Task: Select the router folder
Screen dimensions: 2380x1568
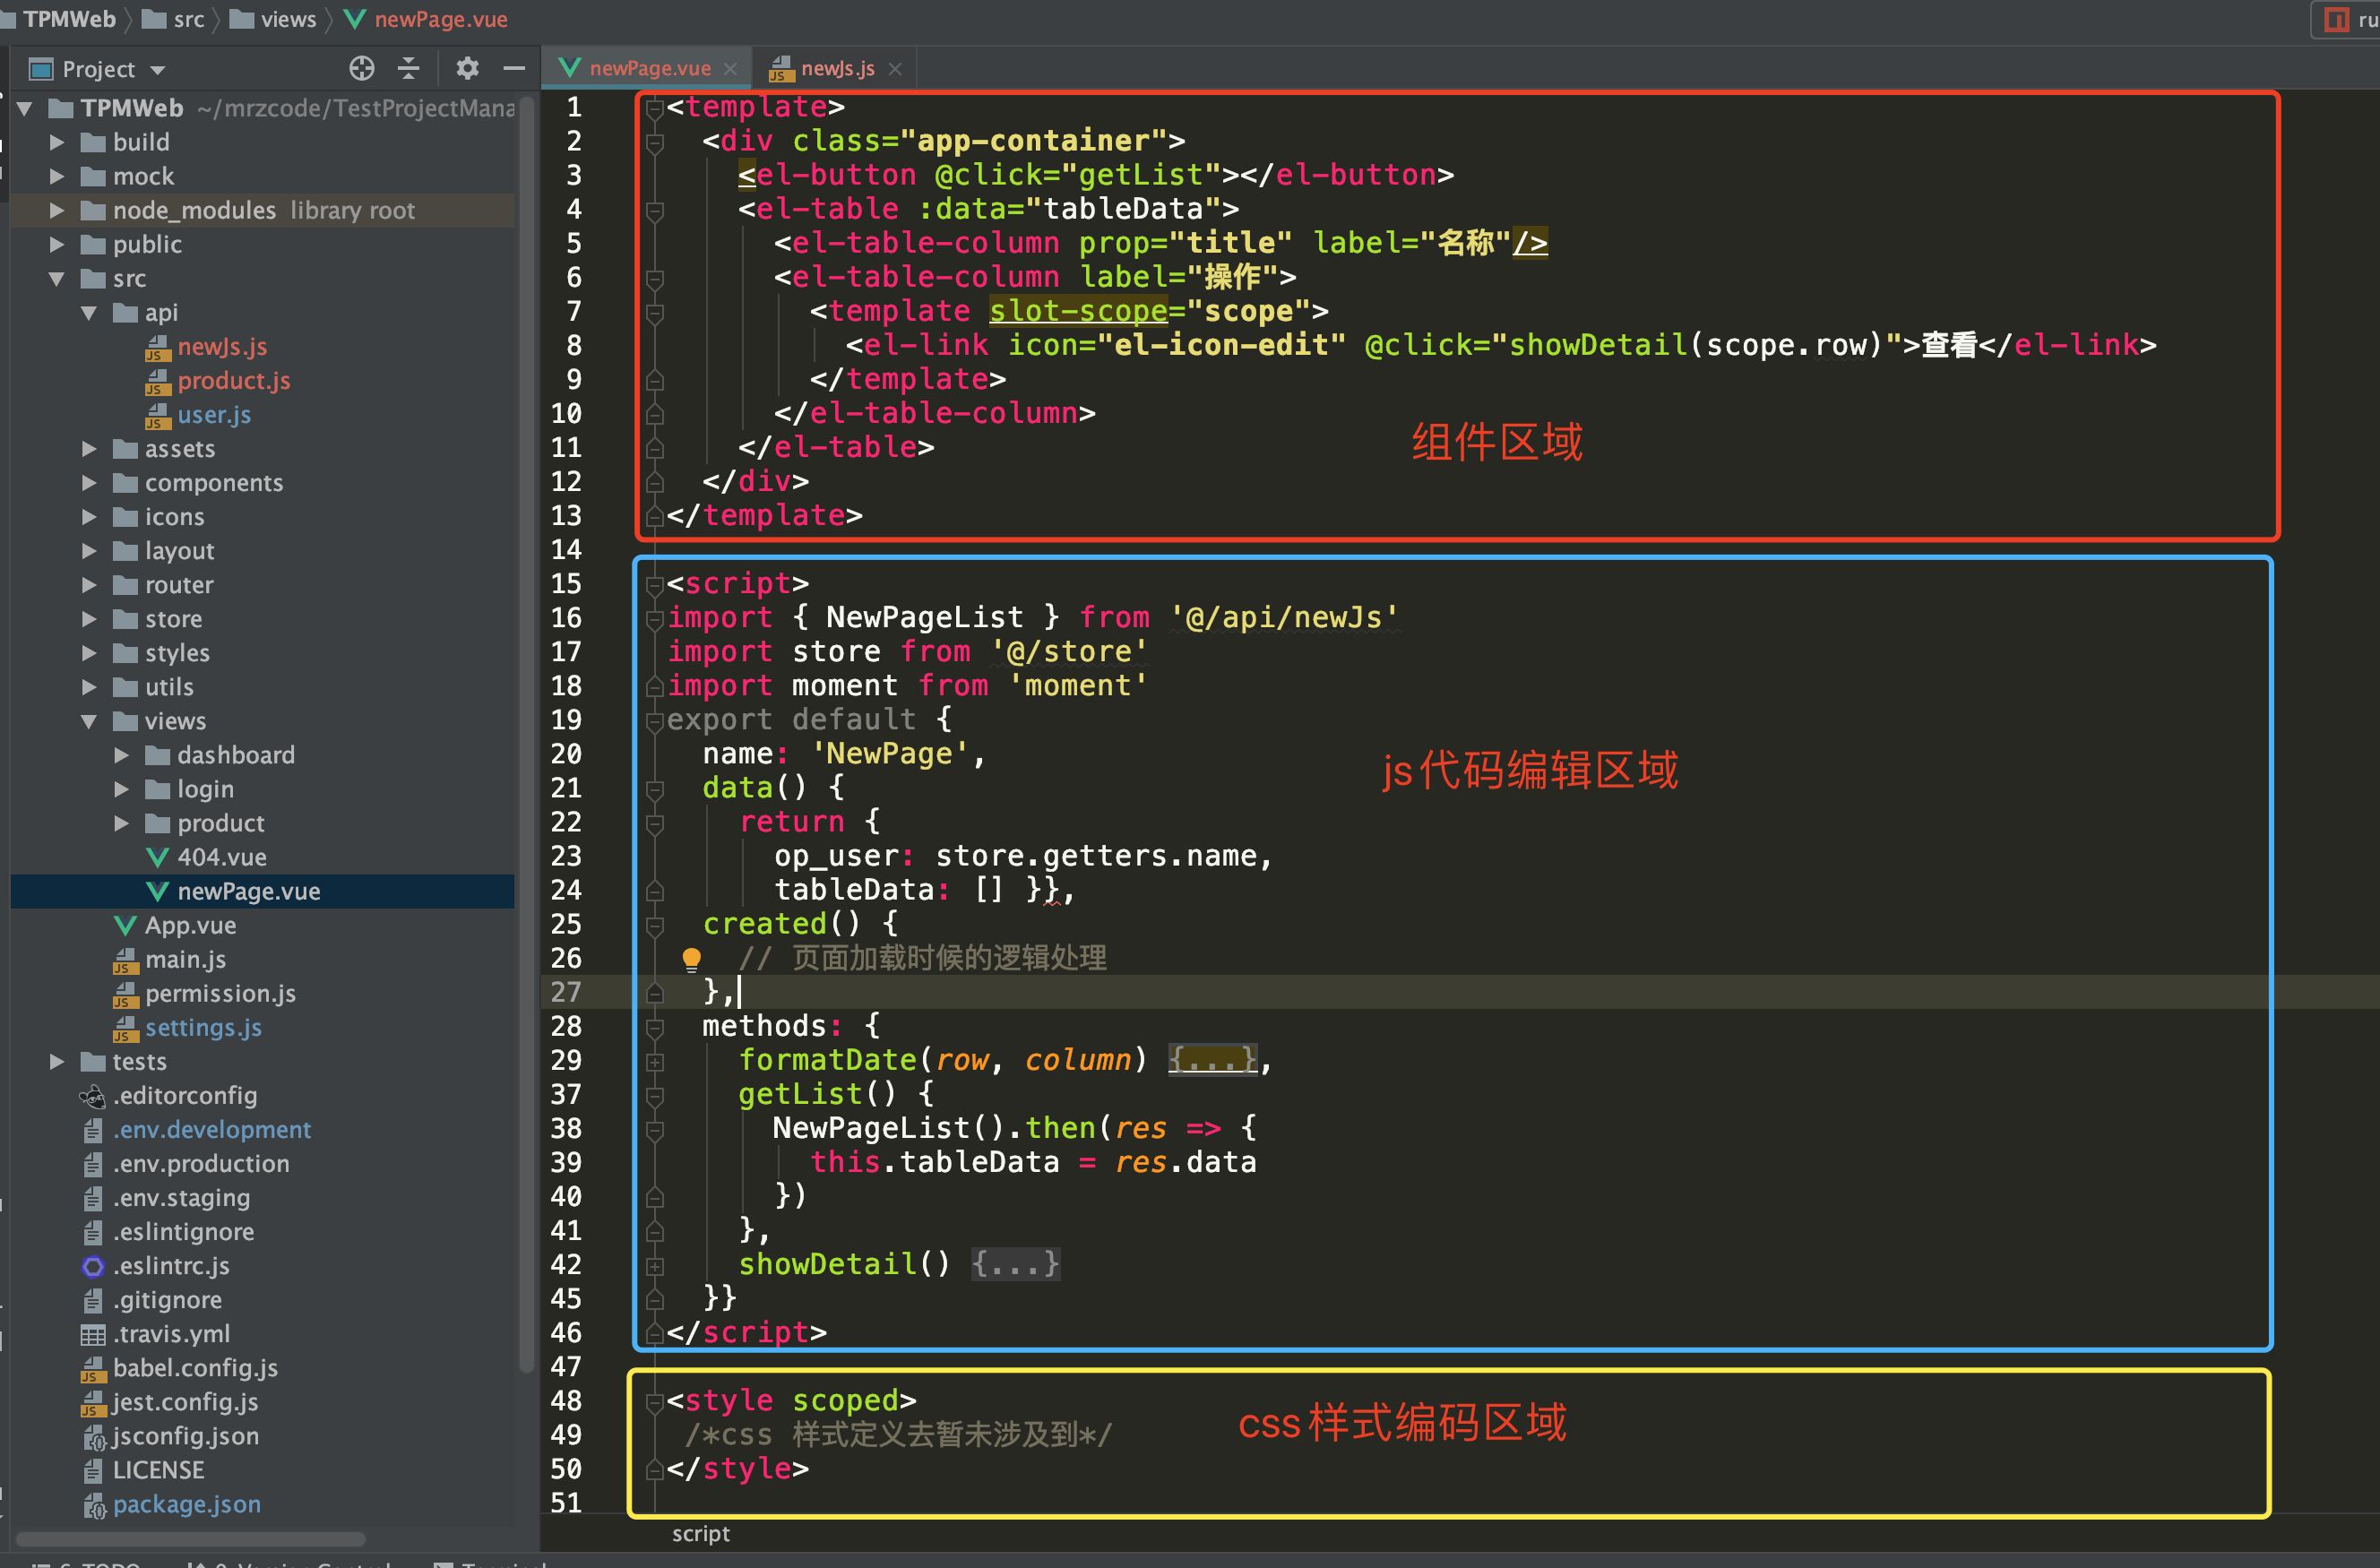Action: point(178,585)
